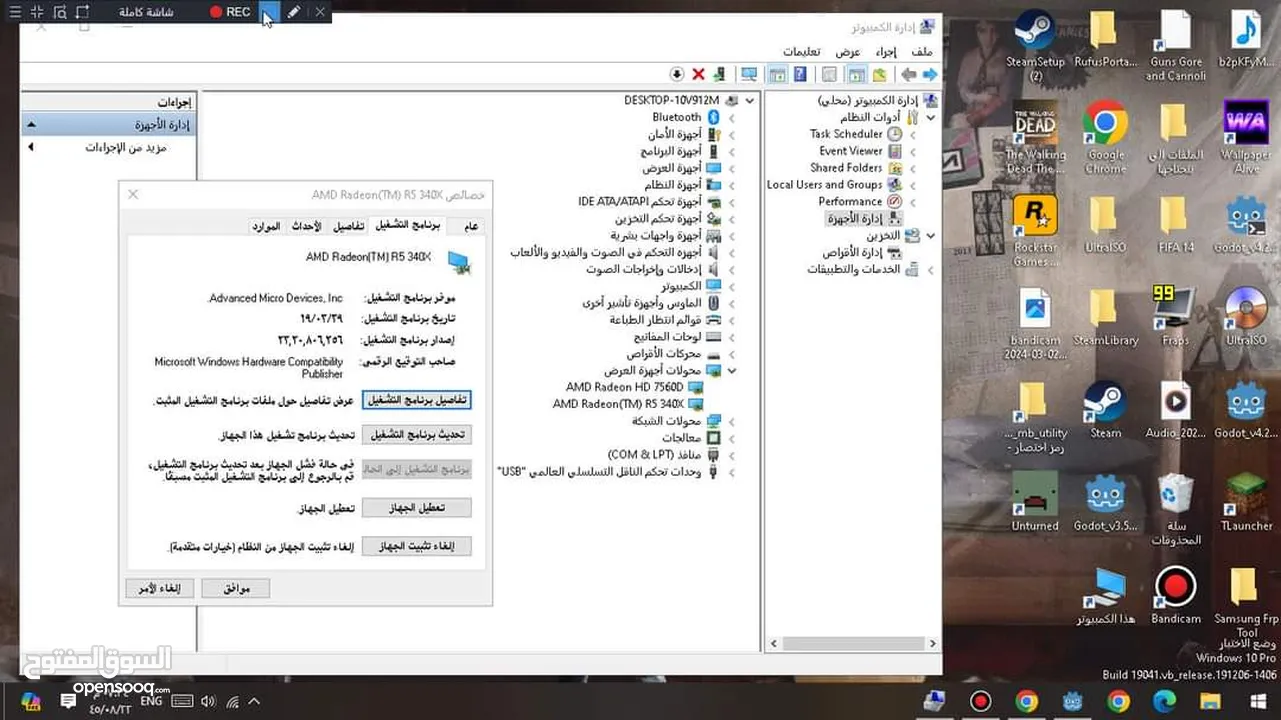This screenshot has width=1281, height=720.
Task: Open the سلة المحذوفات recycle bin icon
Action: 1175,509
